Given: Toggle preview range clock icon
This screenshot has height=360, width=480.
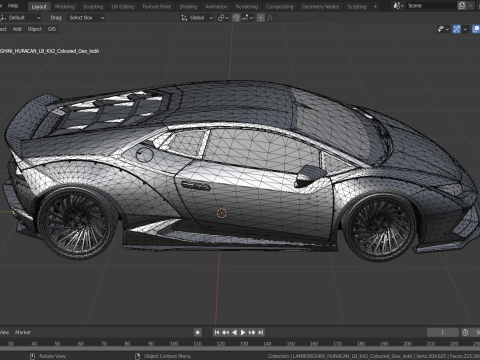Looking at the screenshot, I should 465,332.
